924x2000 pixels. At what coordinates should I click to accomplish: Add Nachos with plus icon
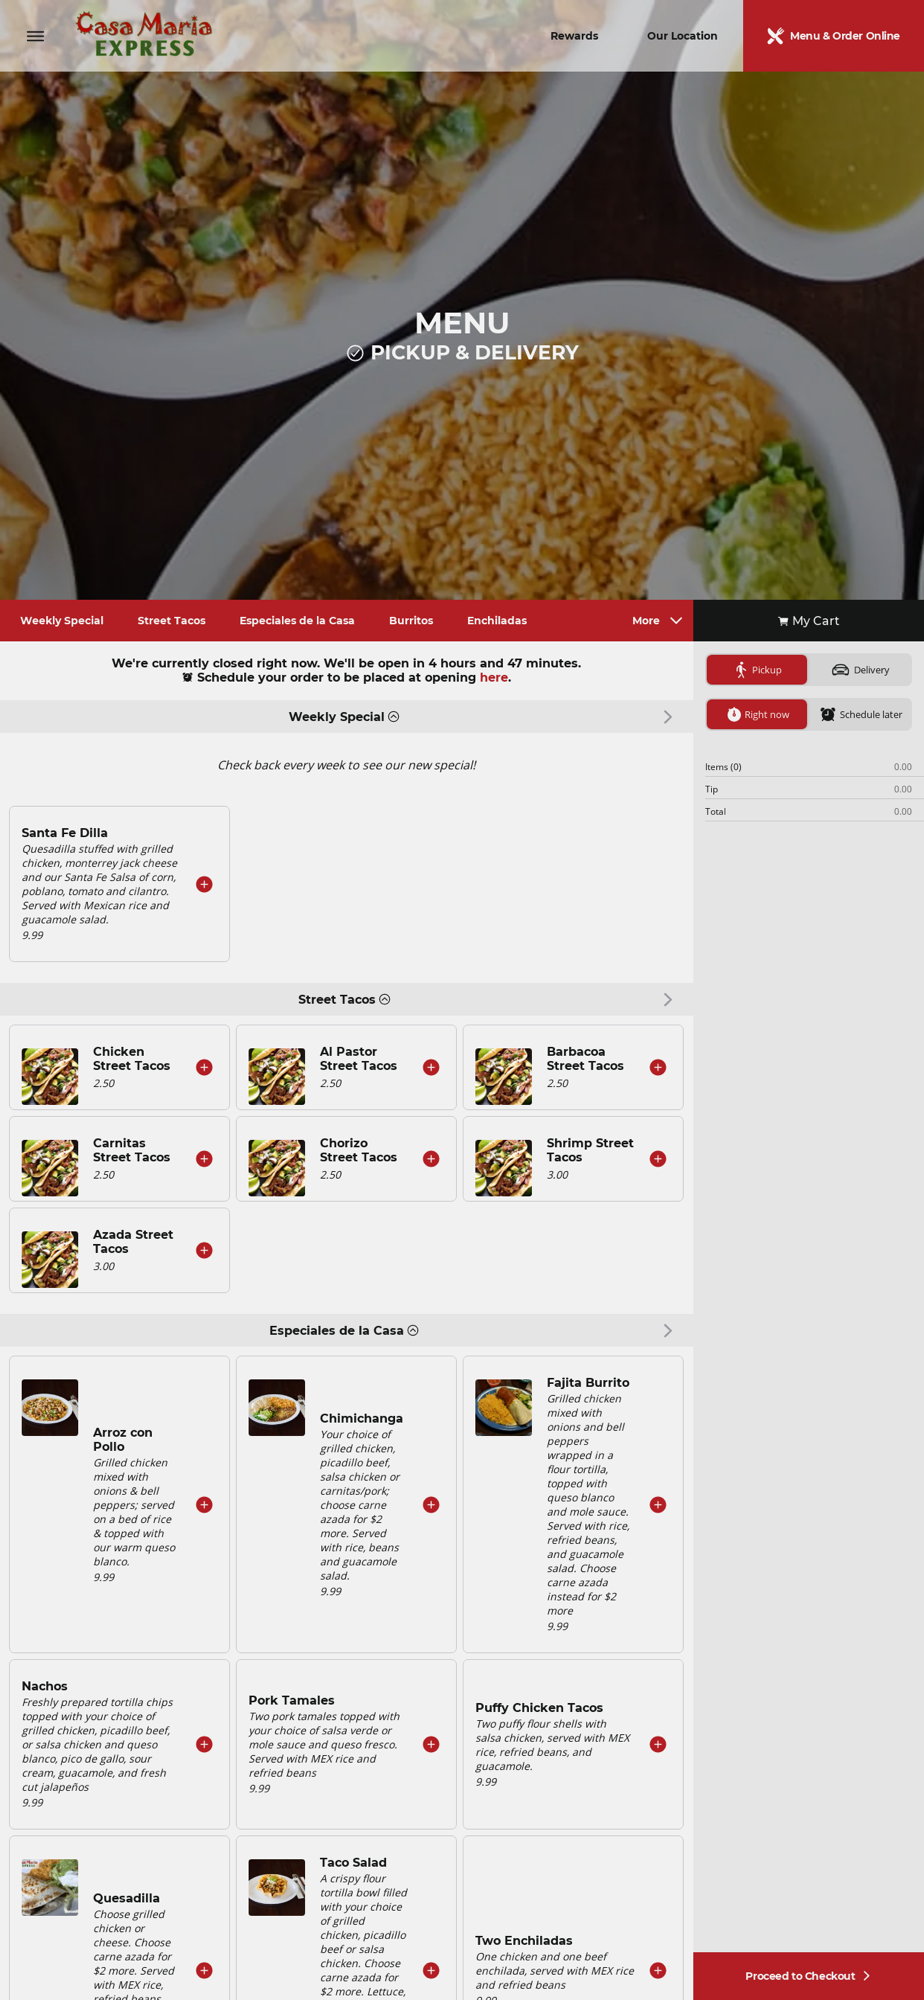point(204,1744)
